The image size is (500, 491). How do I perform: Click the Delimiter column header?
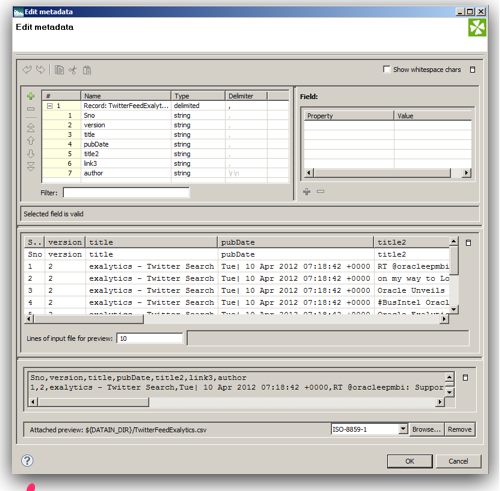[246, 96]
